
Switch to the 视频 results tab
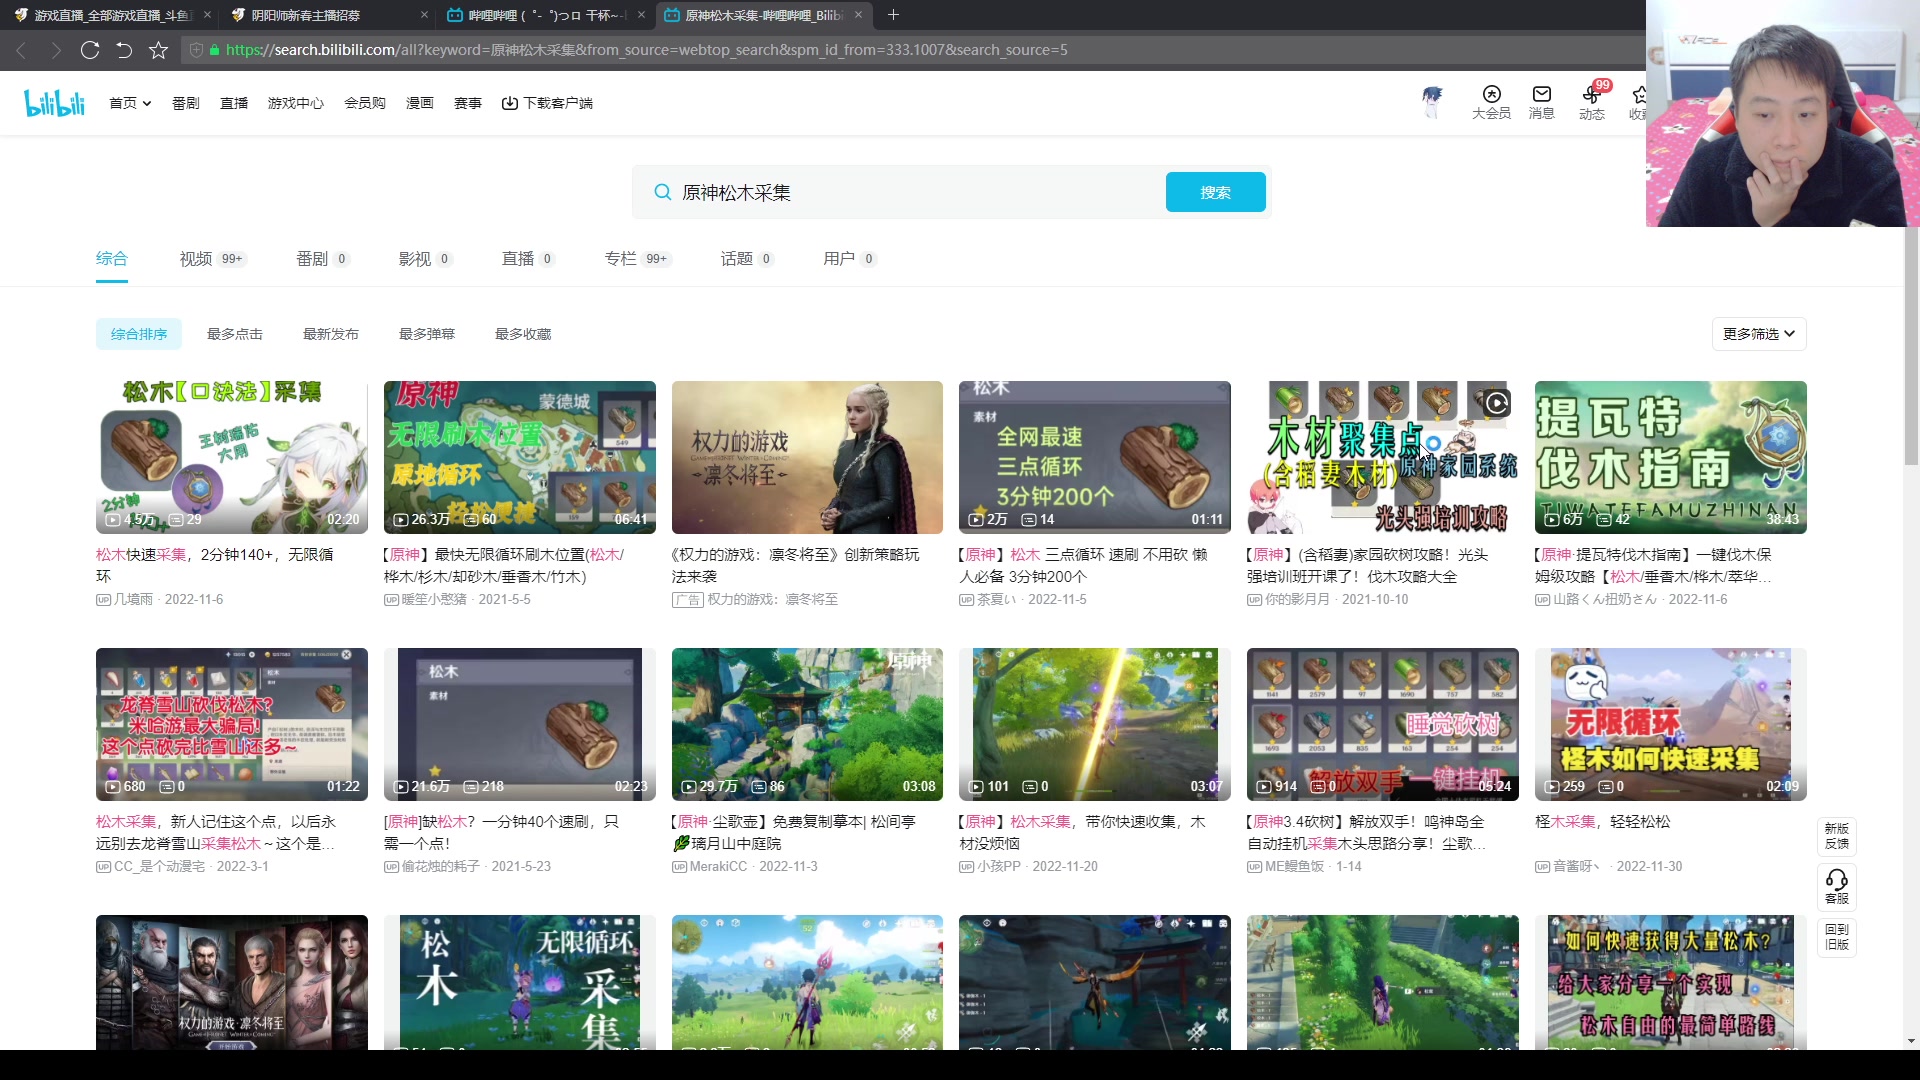point(196,258)
